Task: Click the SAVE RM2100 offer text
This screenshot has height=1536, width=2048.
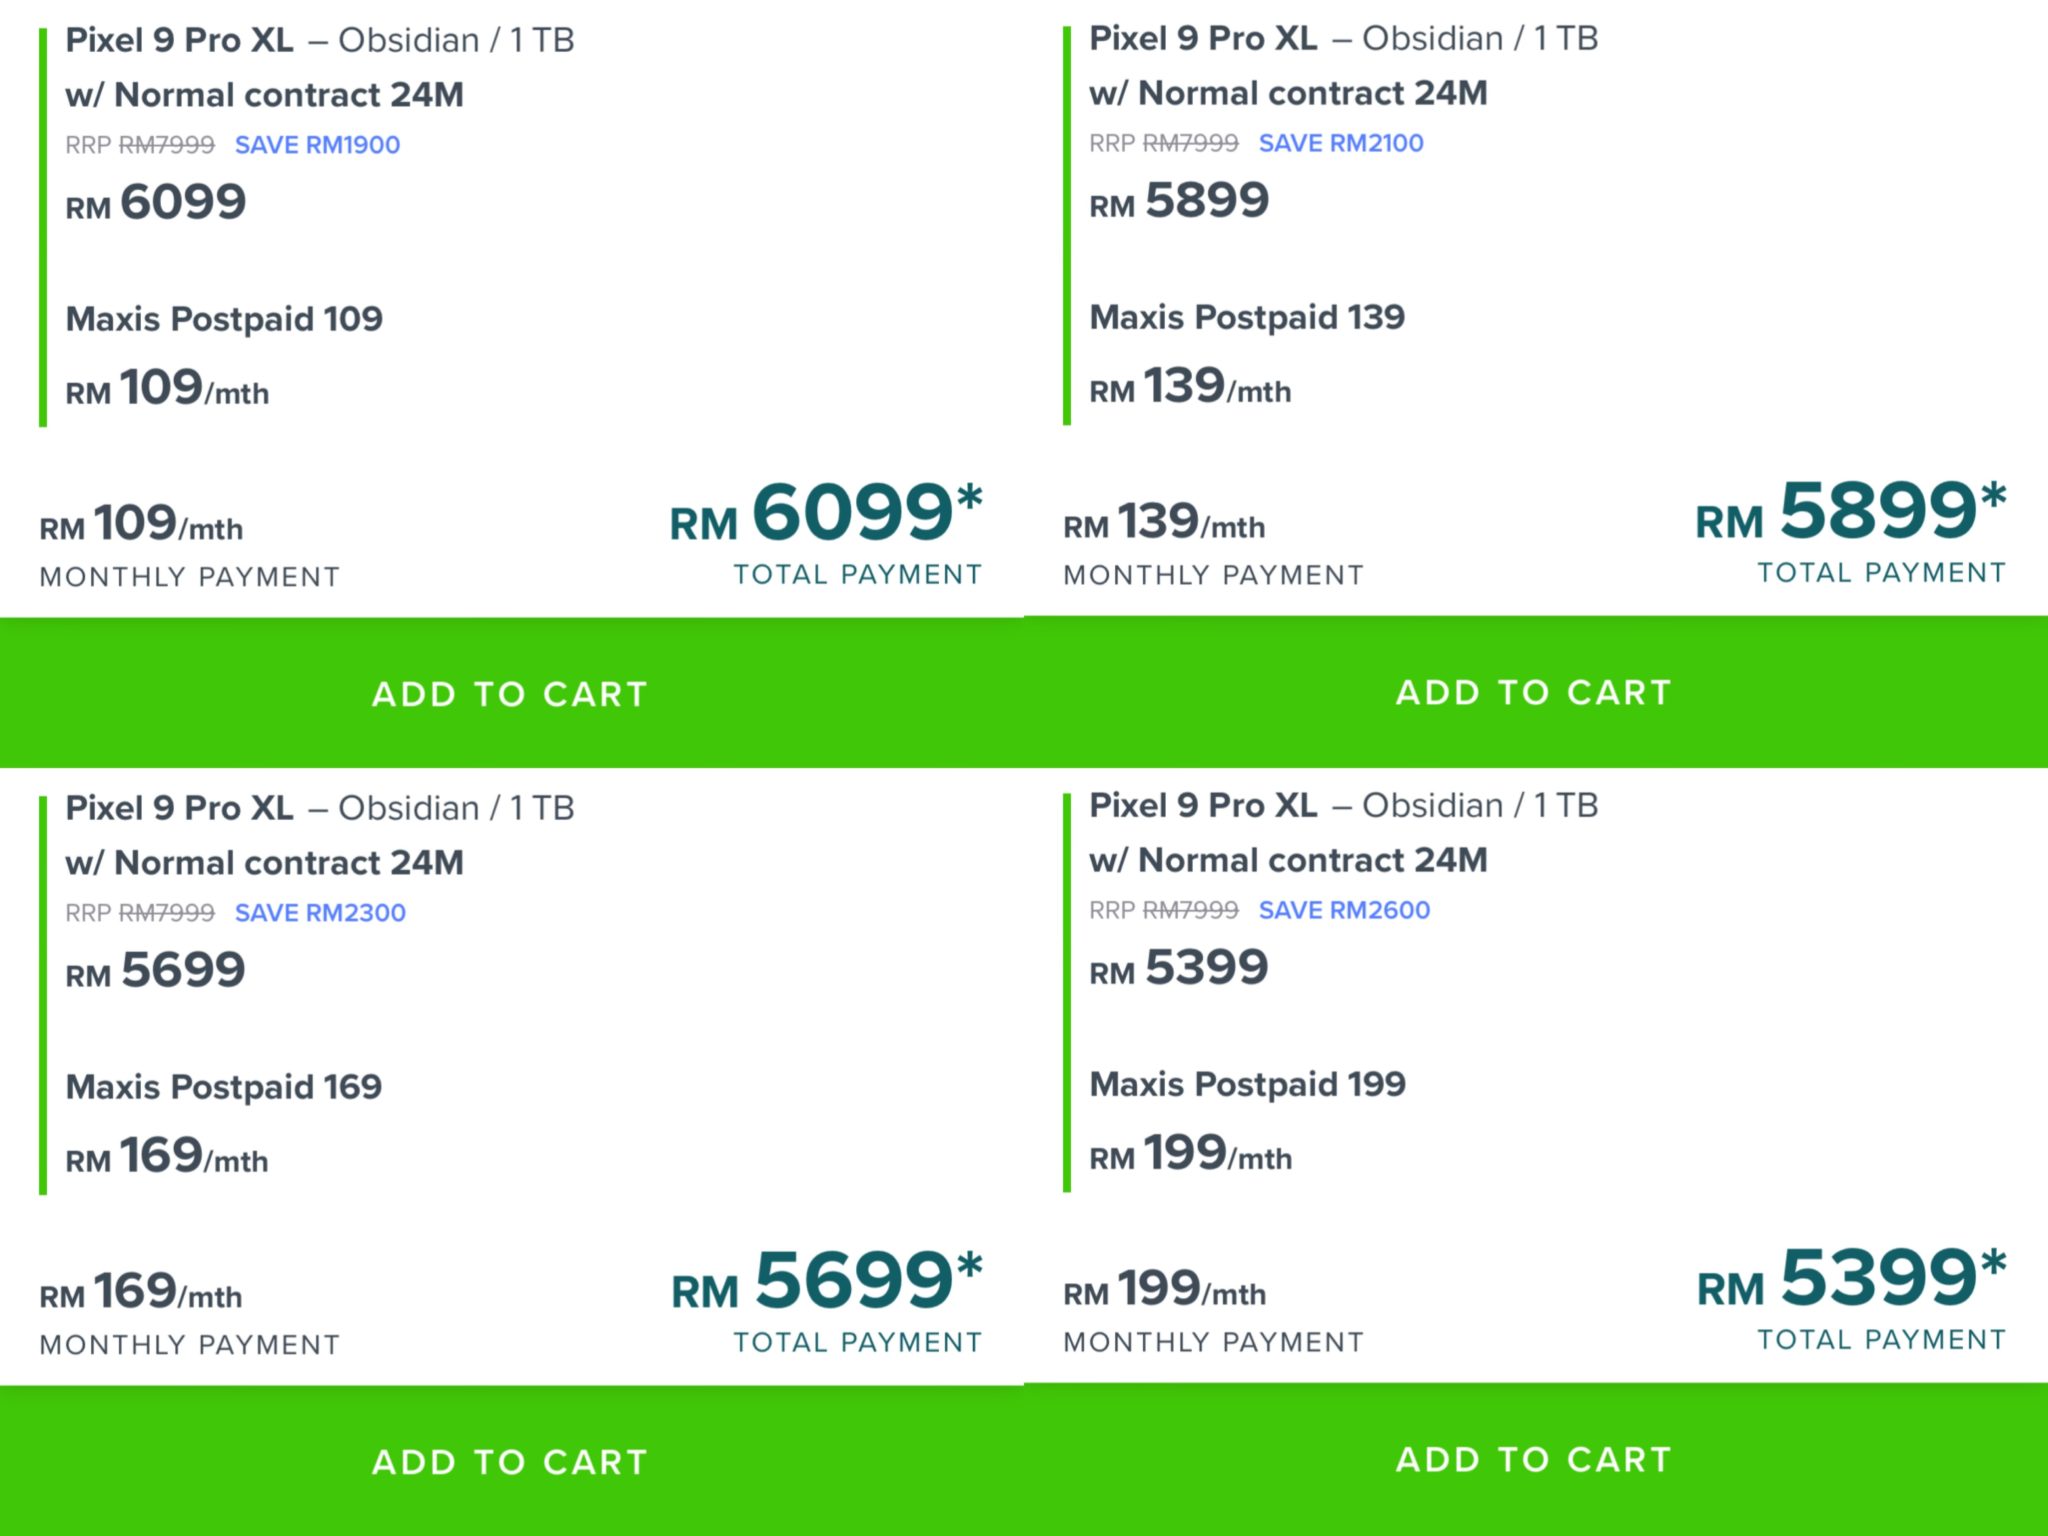Action: click(x=1341, y=143)
